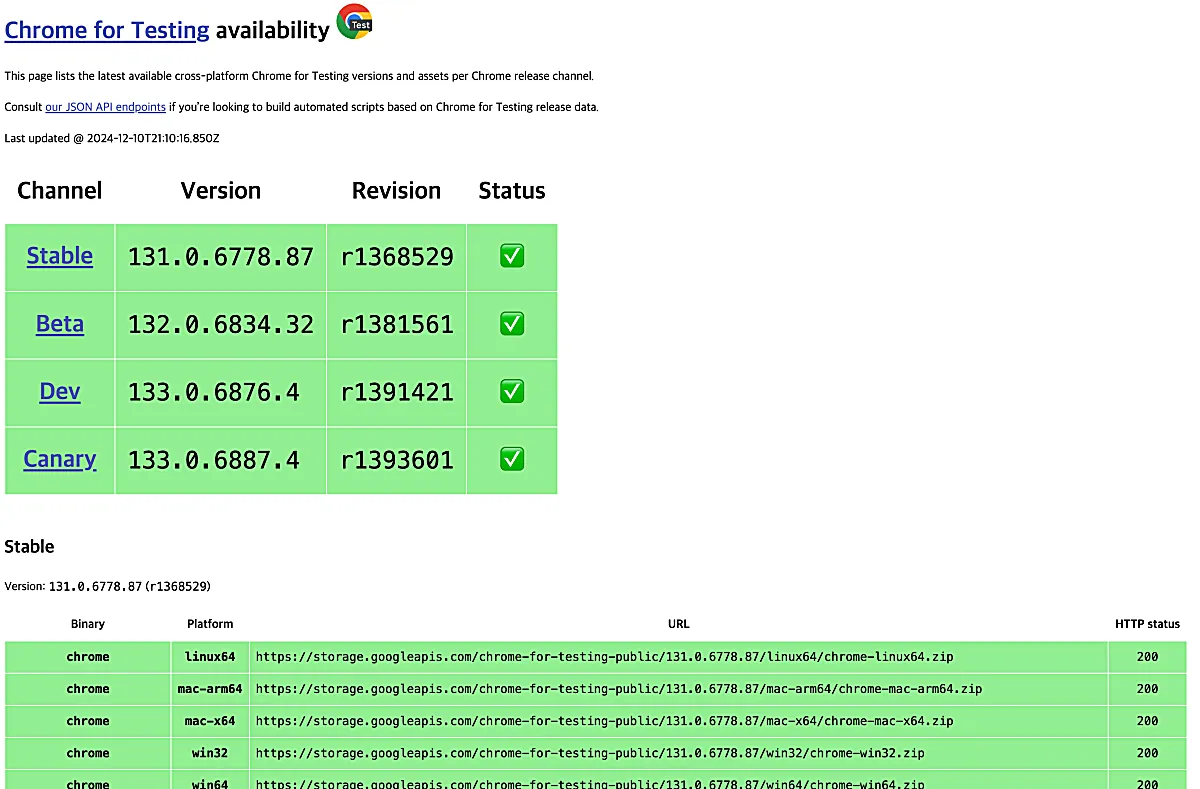Click the Last updated timestamp text

point(112,138)
